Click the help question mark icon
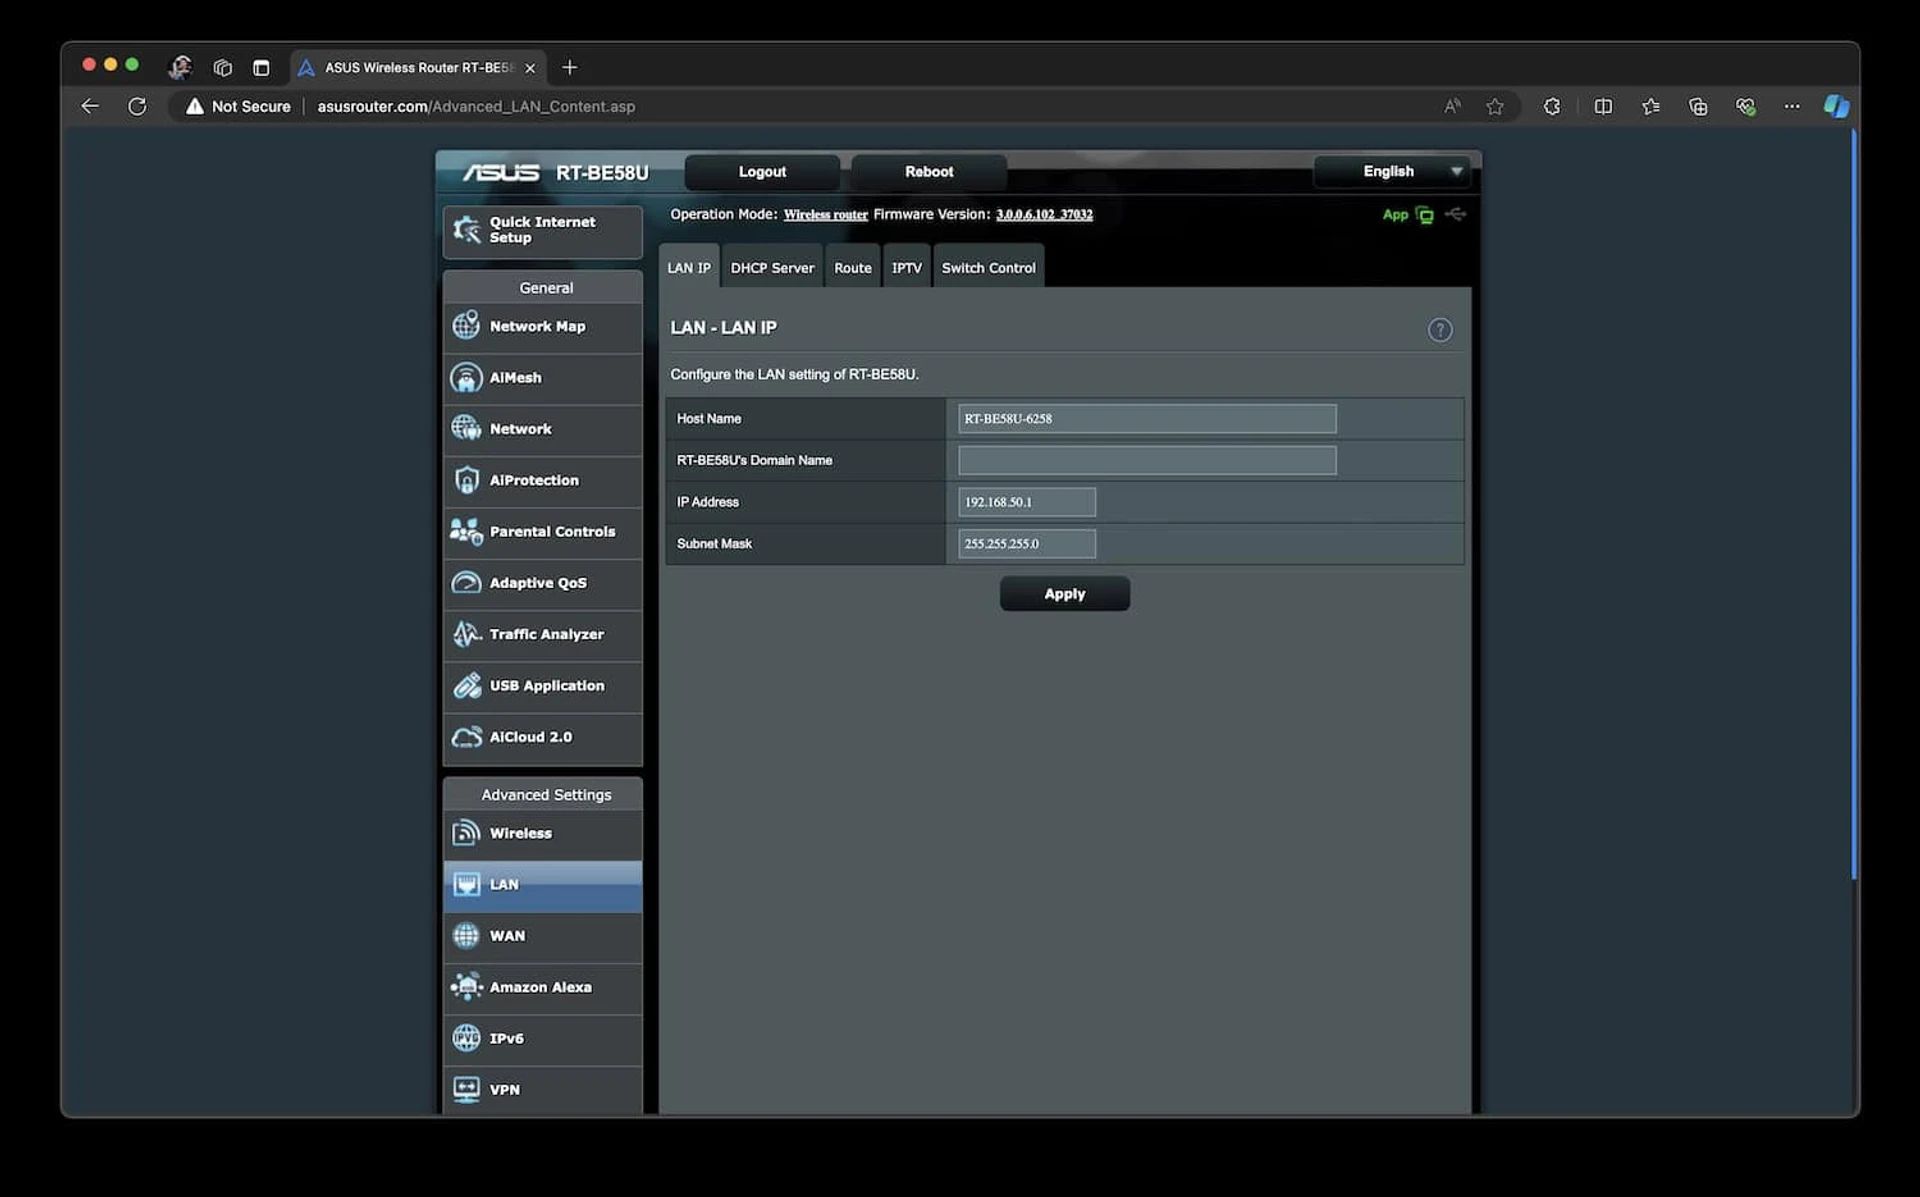The height and width of the screenshot is (1197, 1920). click(x=1439, y=330)
